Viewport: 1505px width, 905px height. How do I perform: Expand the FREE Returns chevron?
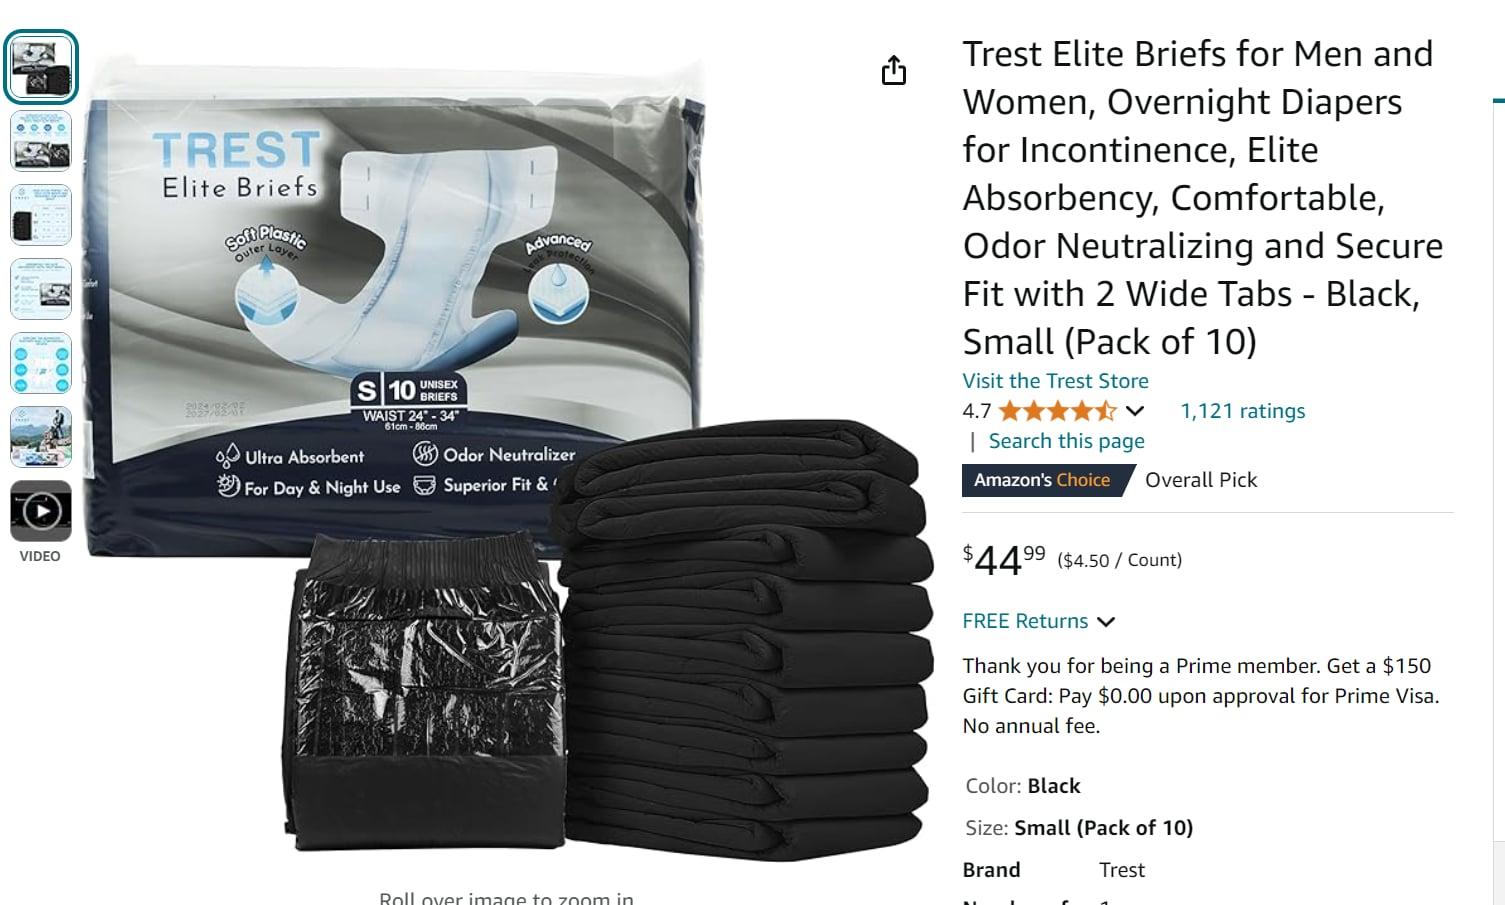coord(1106,622)
